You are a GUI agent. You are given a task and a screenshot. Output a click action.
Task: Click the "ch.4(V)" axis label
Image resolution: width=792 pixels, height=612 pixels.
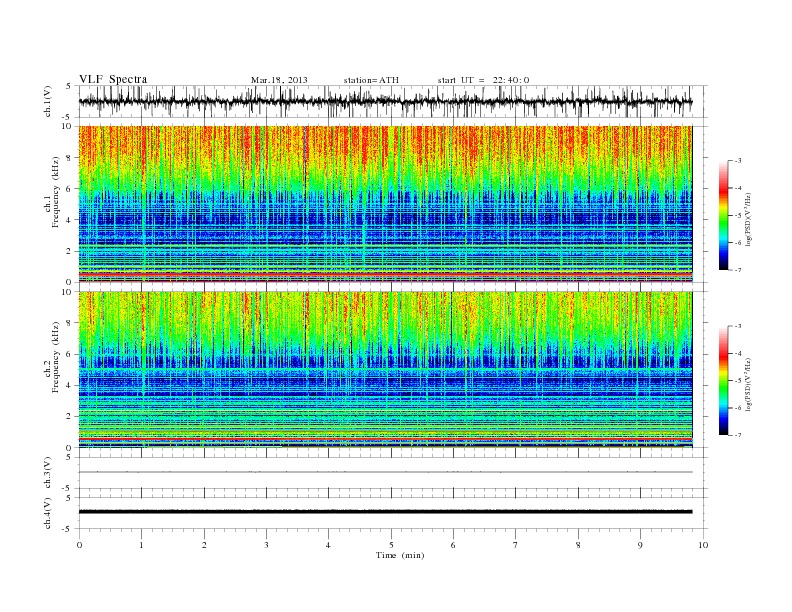pyautogui.click(x=48, y=513)
